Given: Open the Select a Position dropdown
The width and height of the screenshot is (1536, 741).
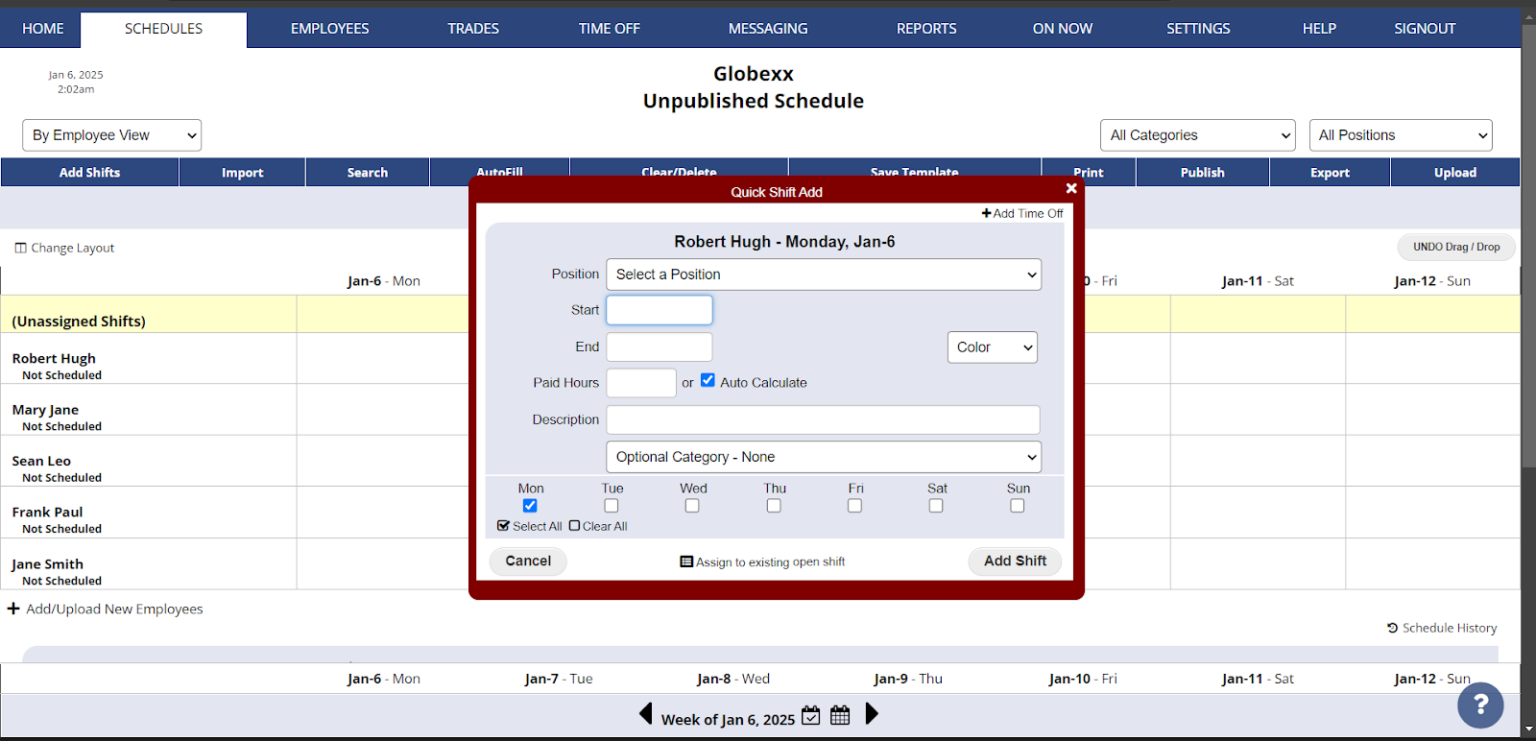Looking at the screenshot, I should (x=824, y=275).
